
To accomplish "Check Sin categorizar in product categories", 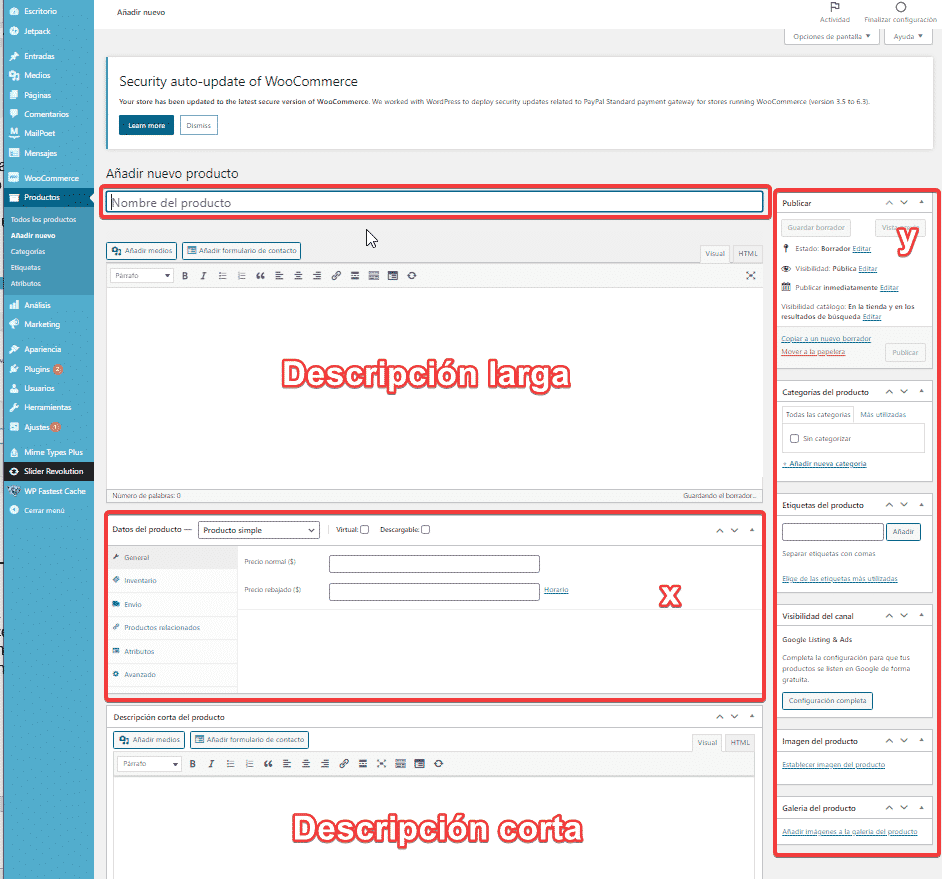I will [x=796, y=437].
